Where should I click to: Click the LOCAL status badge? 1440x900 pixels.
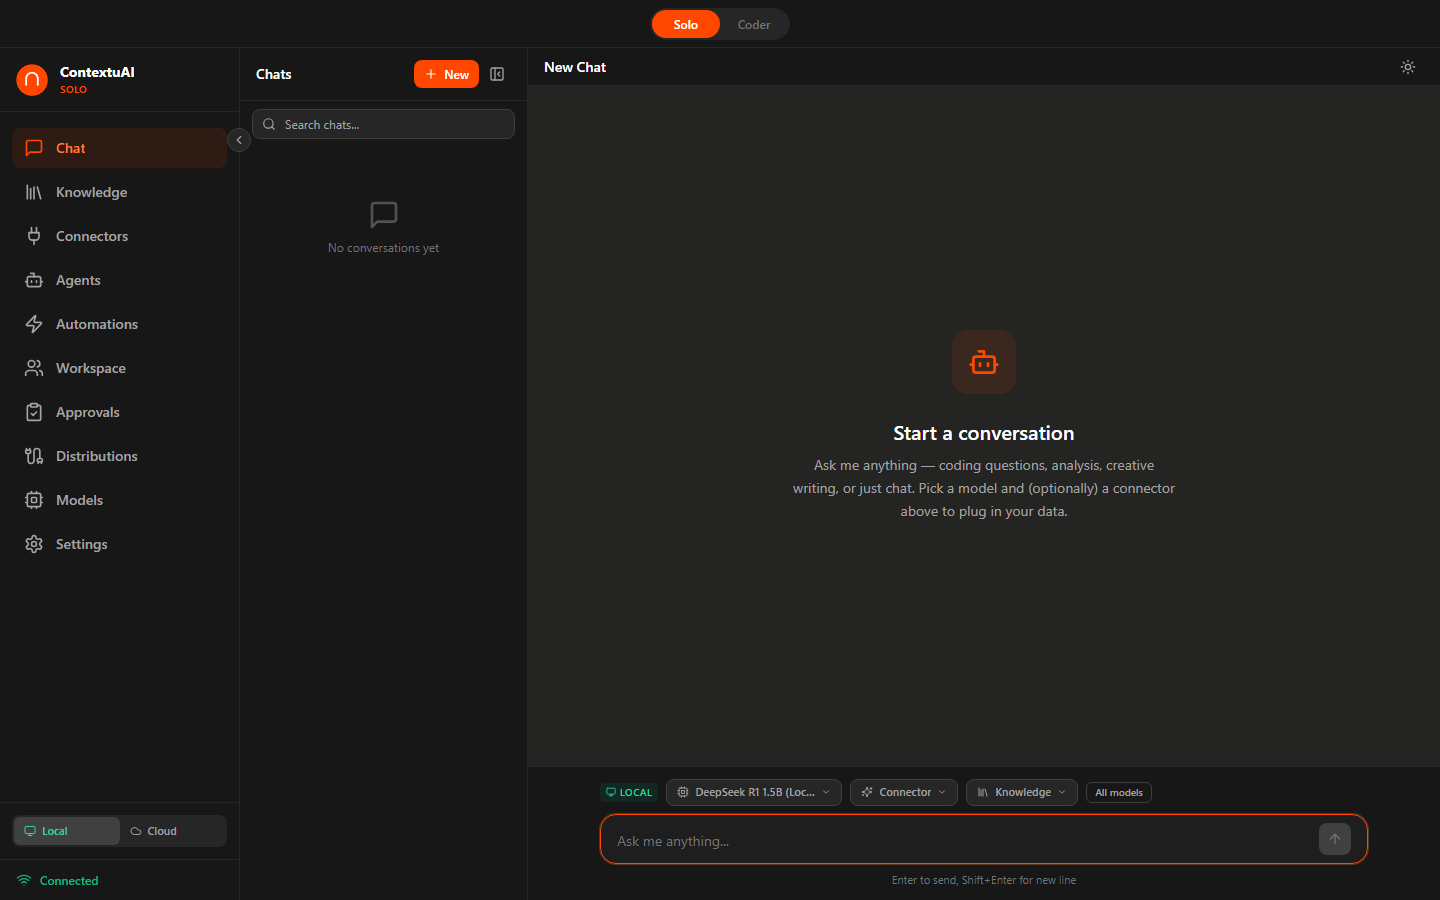[x=629, y=792]
